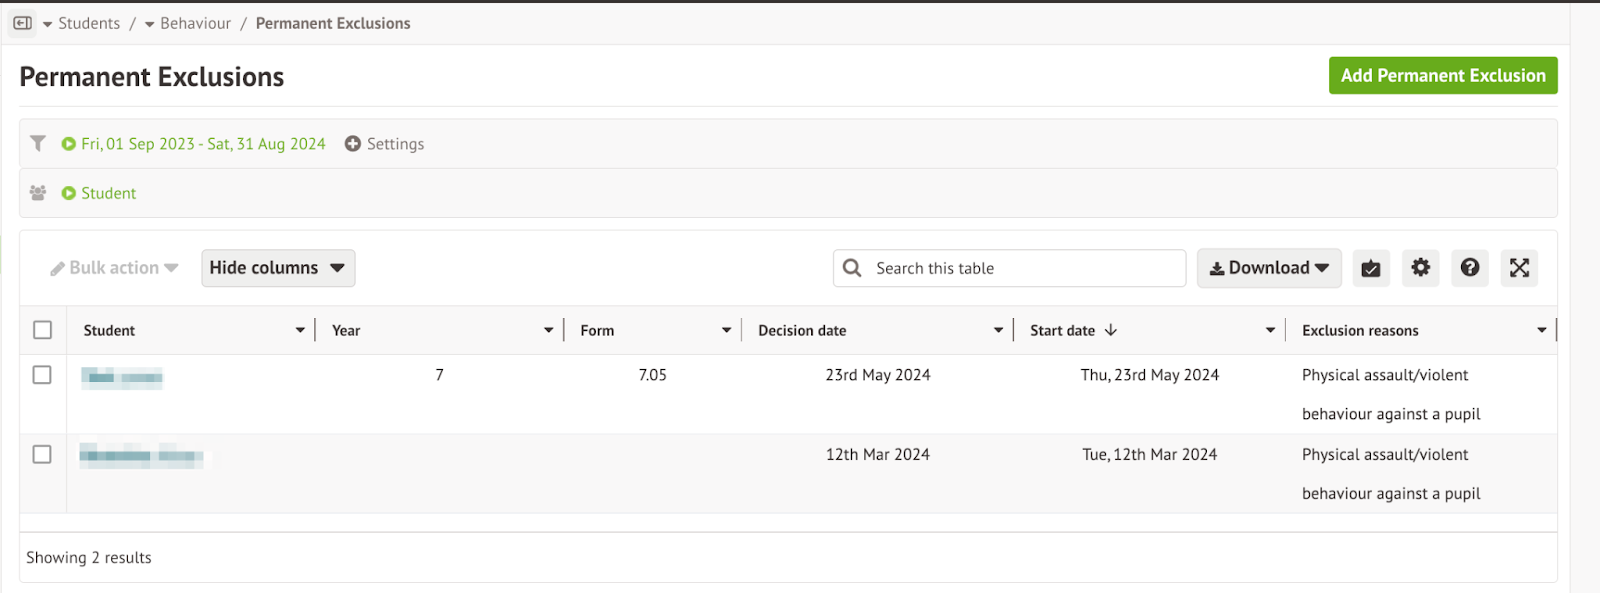
Task: Click the checkmark icon beside Download
Action: point(1371,268)
